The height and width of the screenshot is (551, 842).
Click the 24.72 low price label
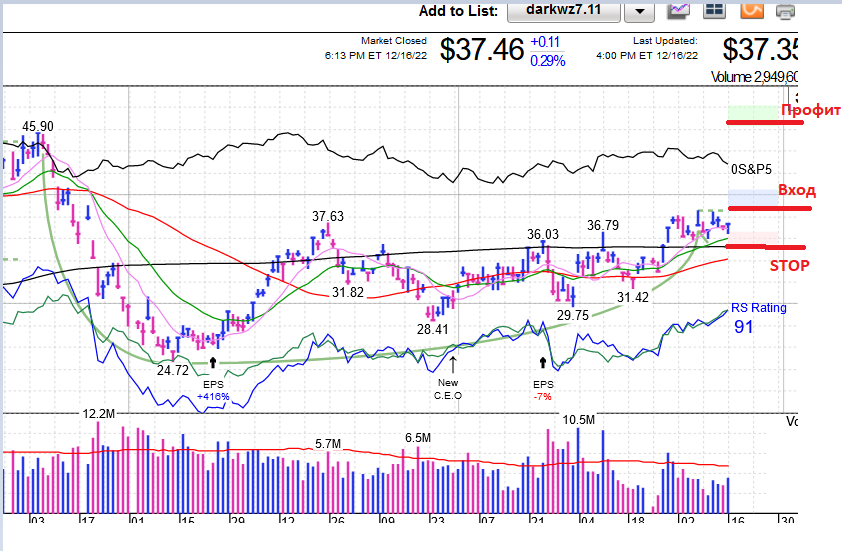[x=172, y=370]
